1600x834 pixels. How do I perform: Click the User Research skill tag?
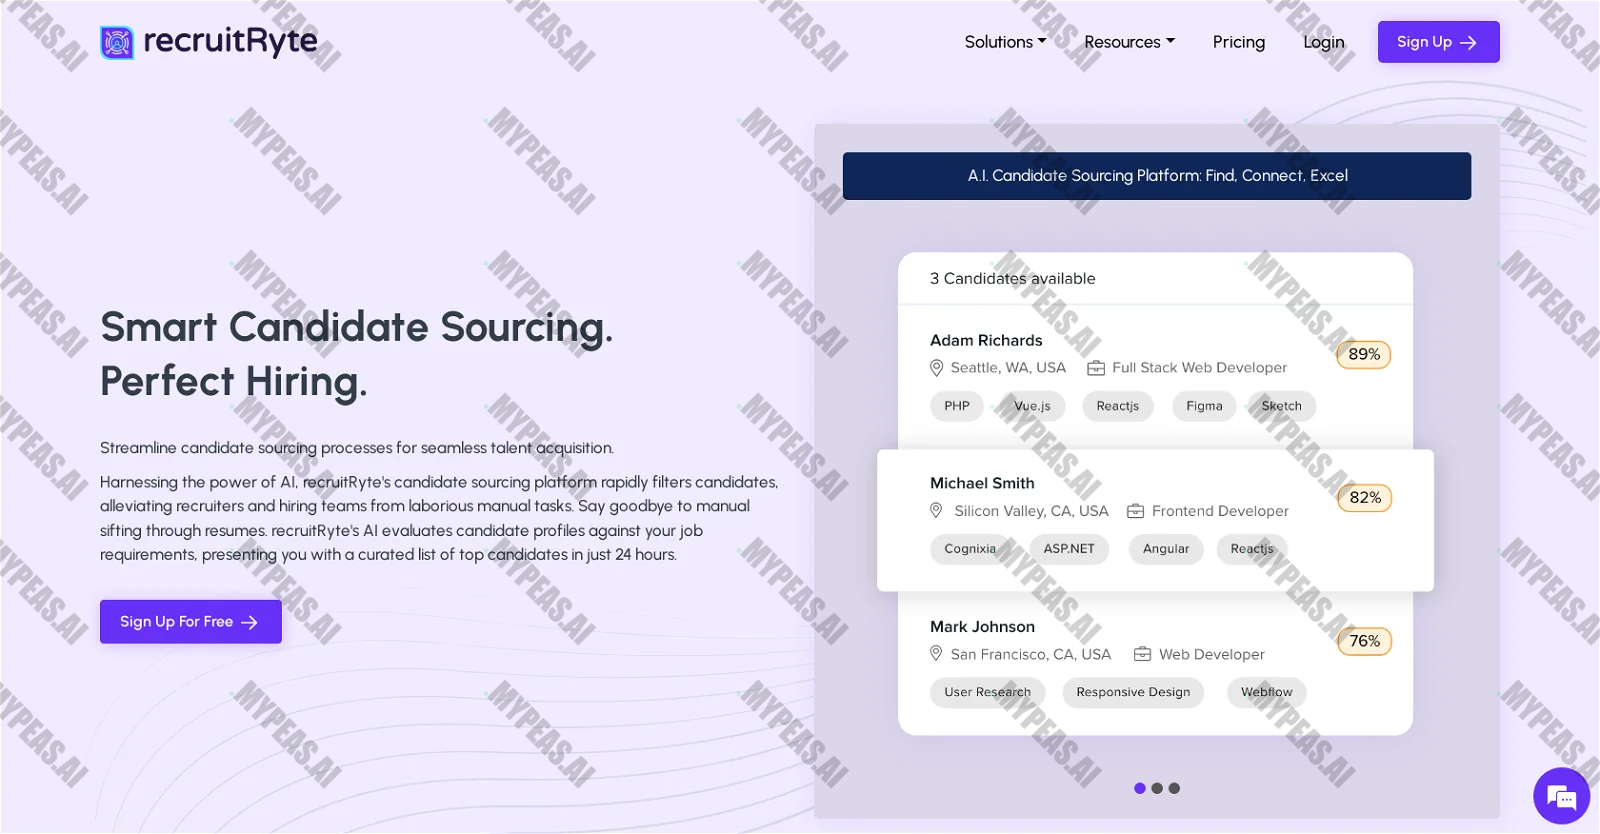[987, 692]
